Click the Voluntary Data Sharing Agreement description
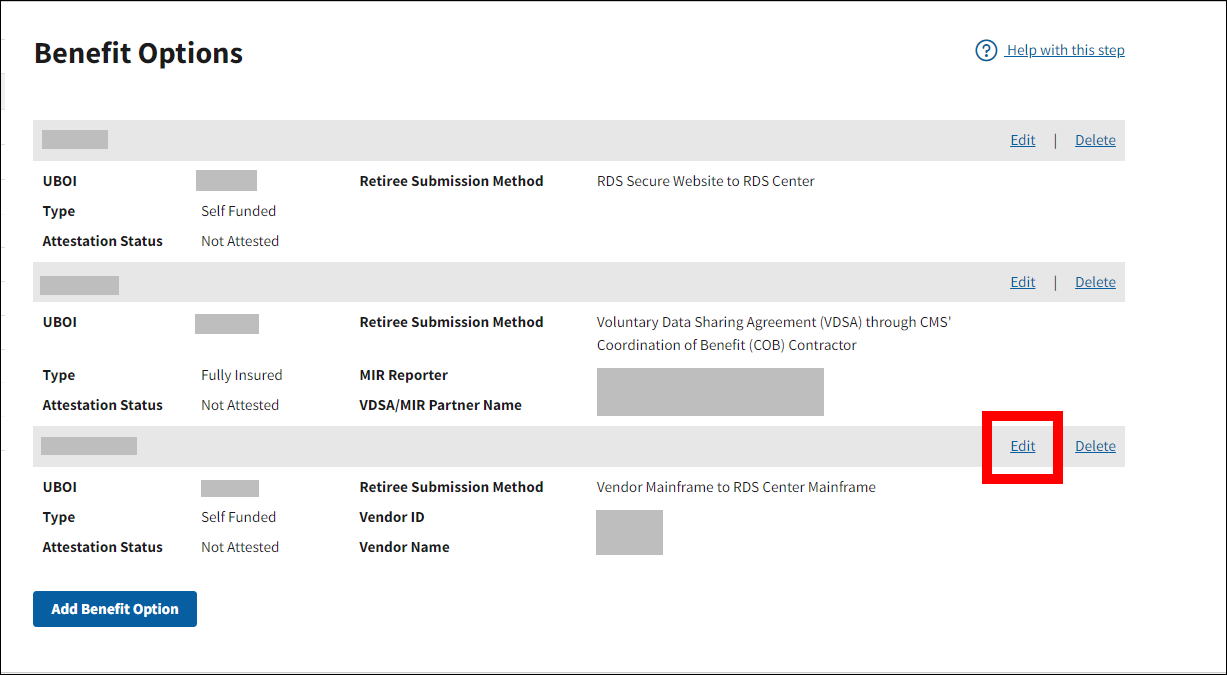 point(773,334)
